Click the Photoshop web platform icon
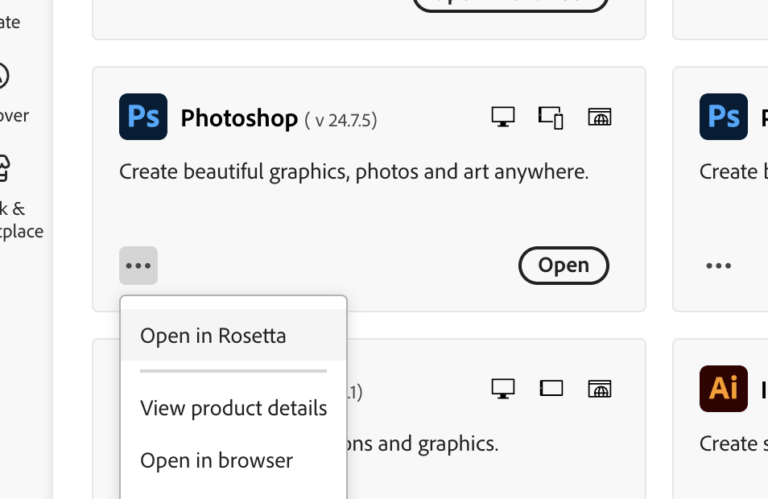 600,117
